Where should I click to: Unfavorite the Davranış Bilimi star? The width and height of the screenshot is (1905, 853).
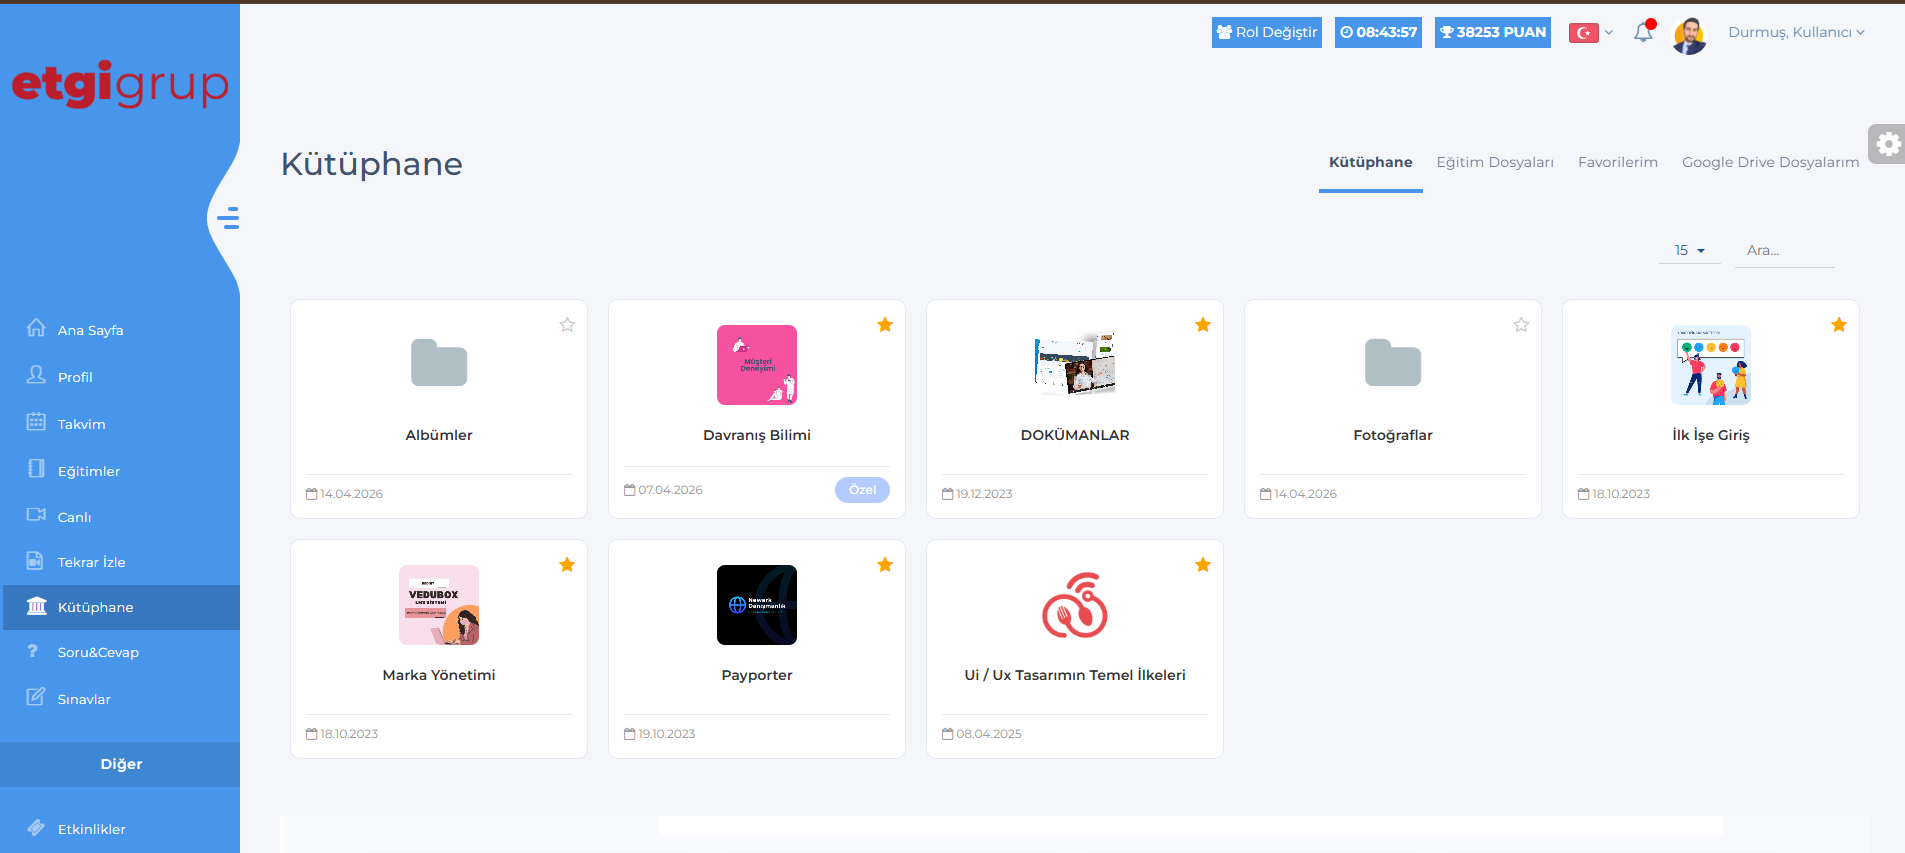(x=885, y=325)
